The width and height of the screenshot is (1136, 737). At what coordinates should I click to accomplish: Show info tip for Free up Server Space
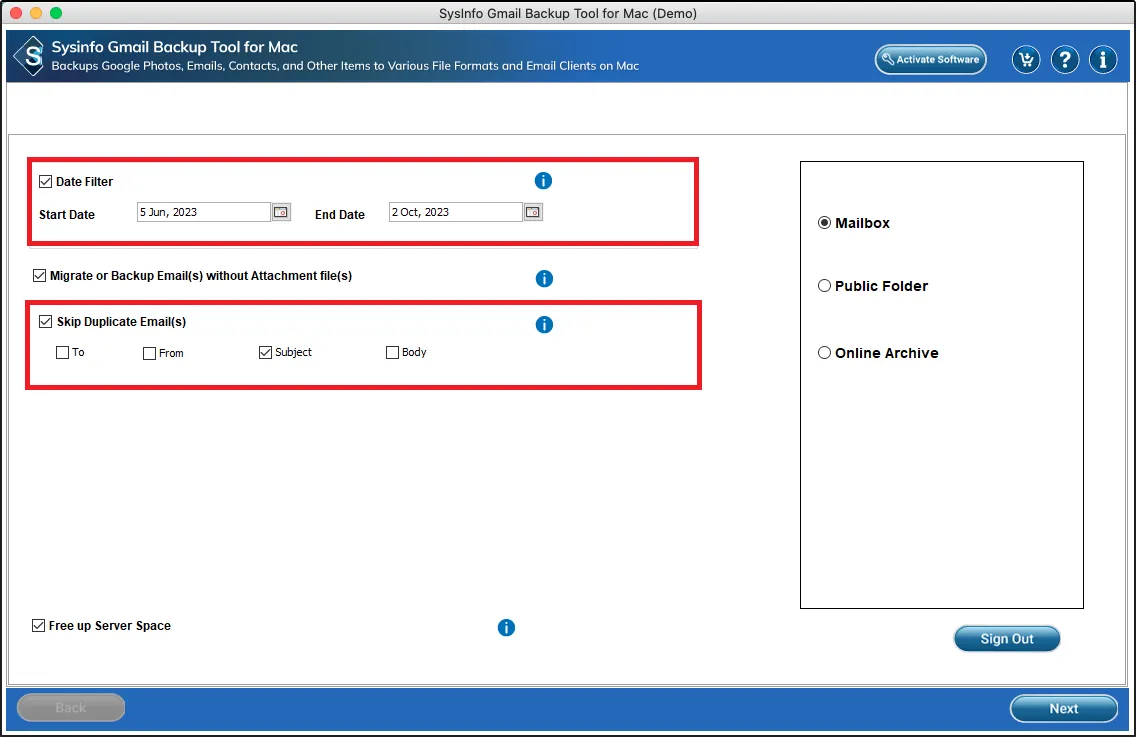coord(506,628)
